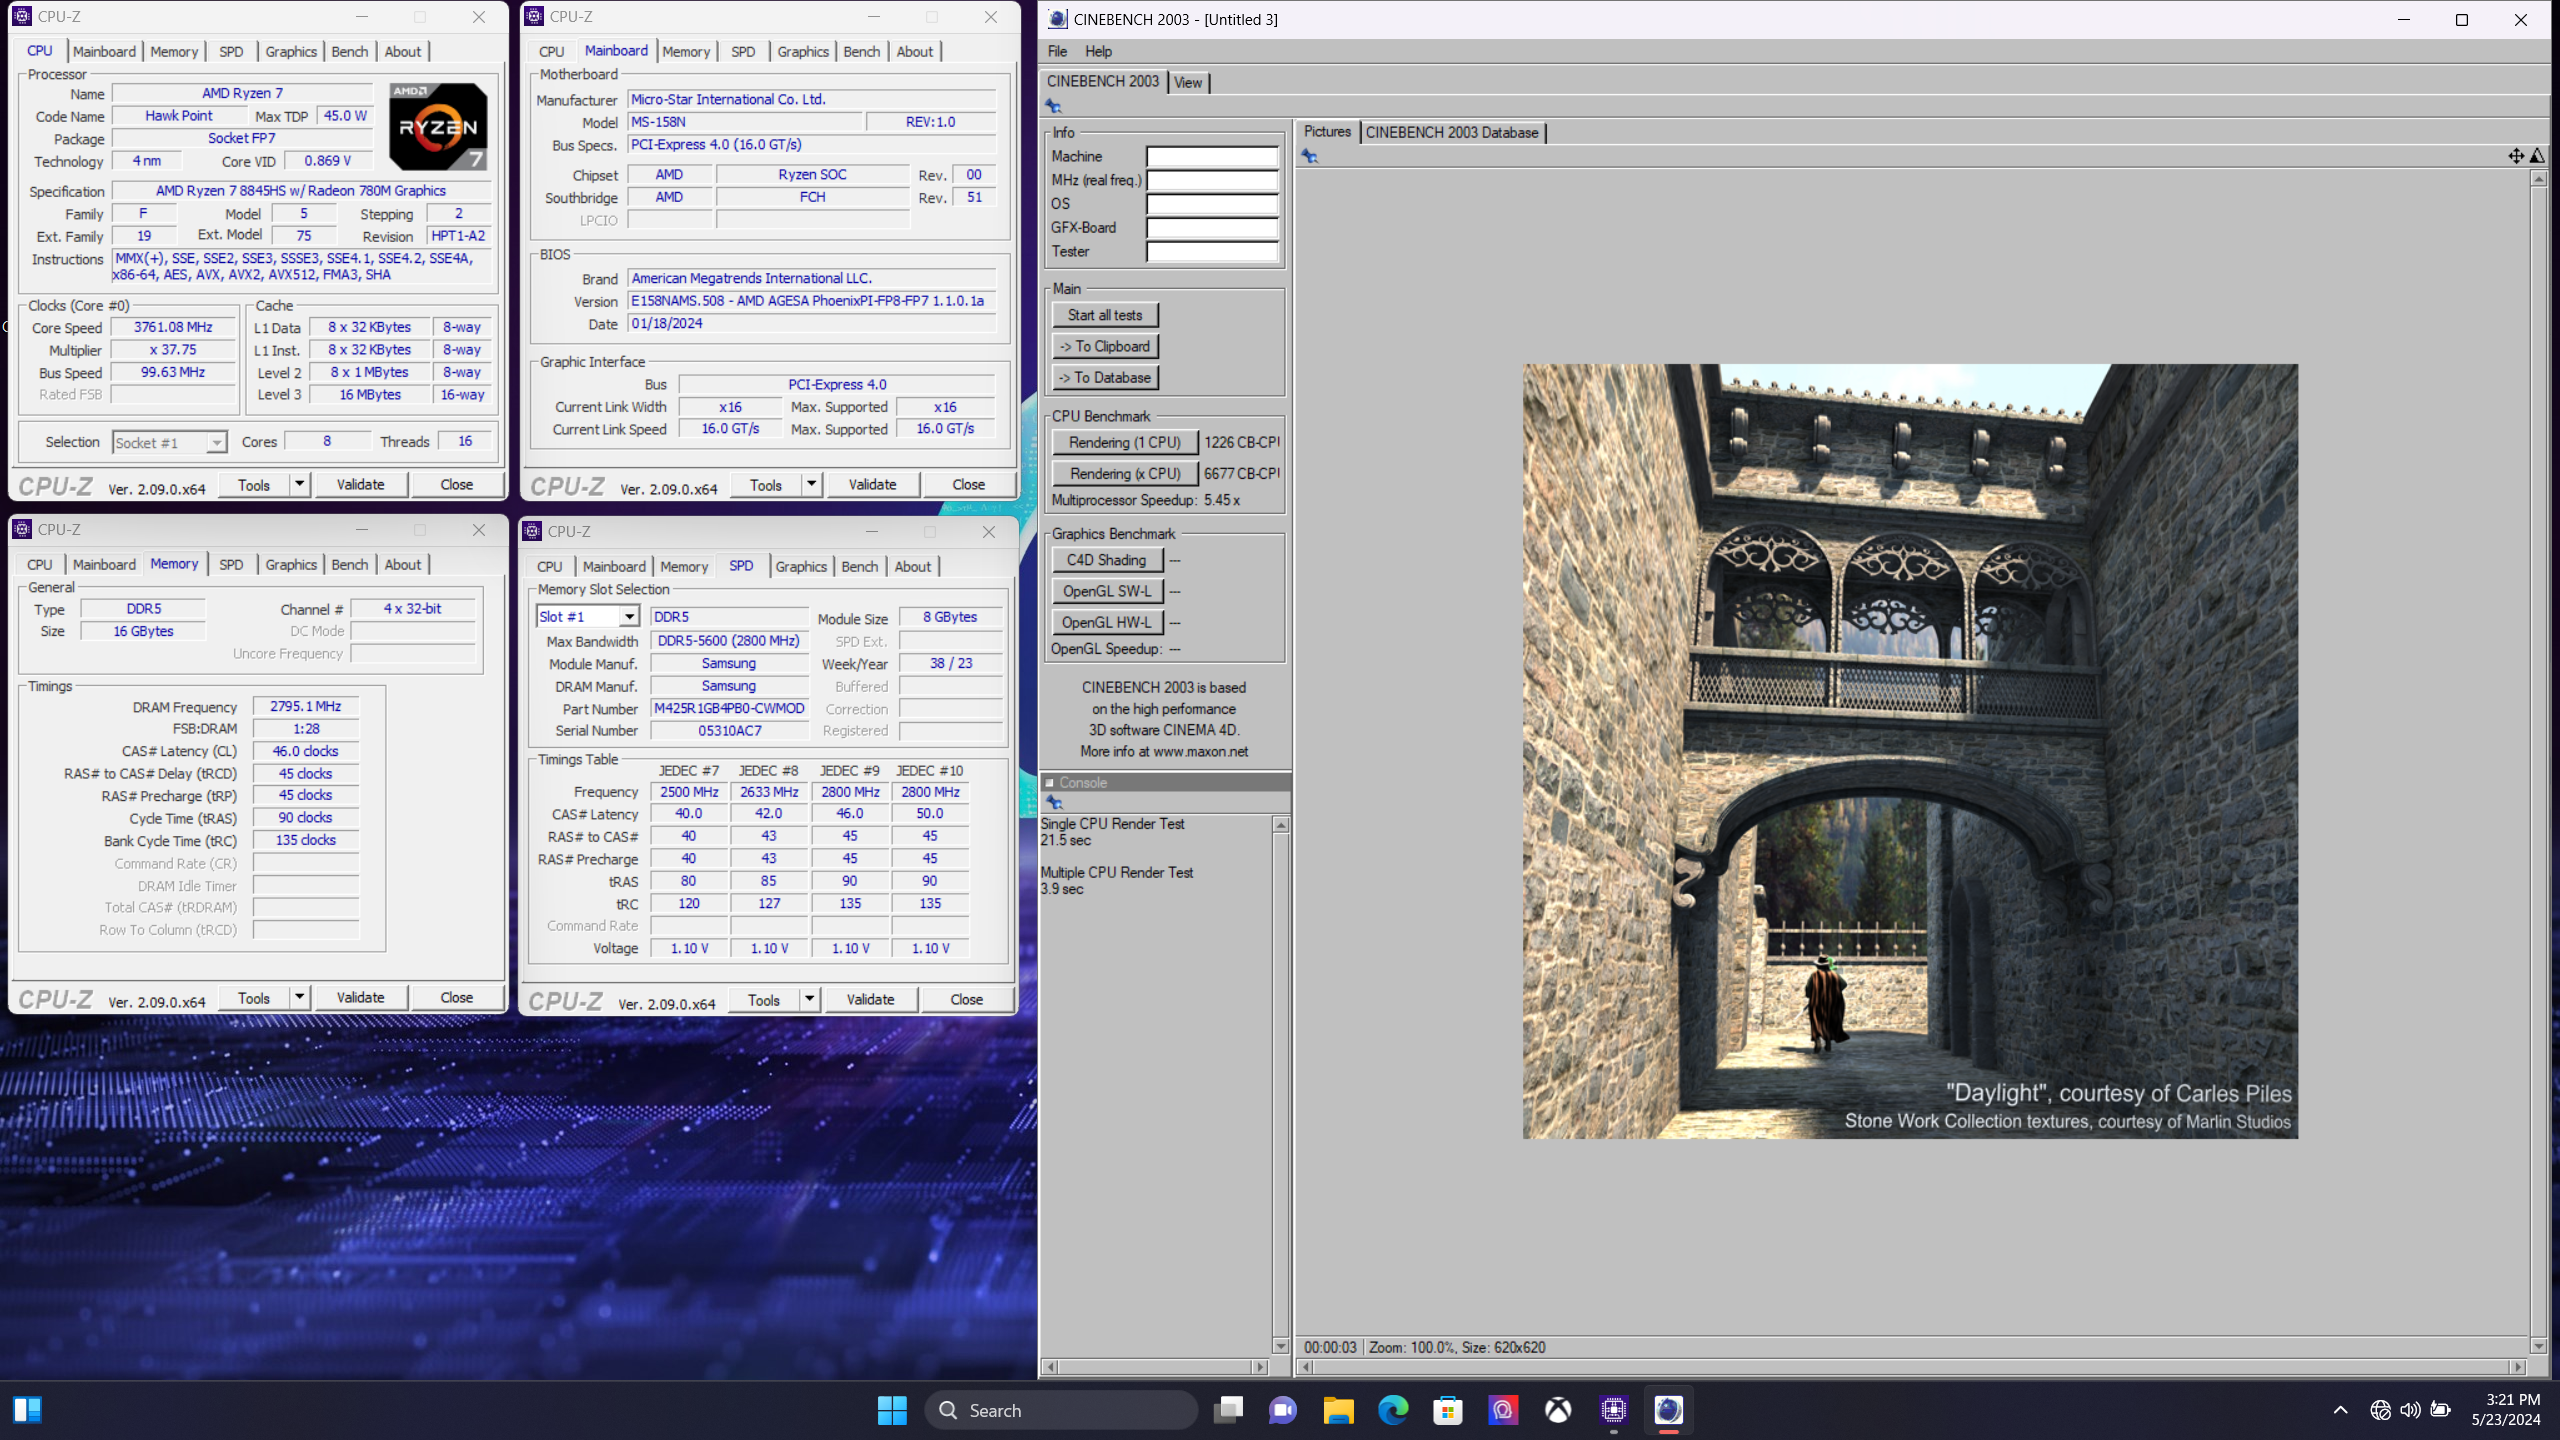Open Tools dropdown arrow in SPD window
Viewport: 2560px width, 1440px height.
pyautogui.click(x=809, y=999)
